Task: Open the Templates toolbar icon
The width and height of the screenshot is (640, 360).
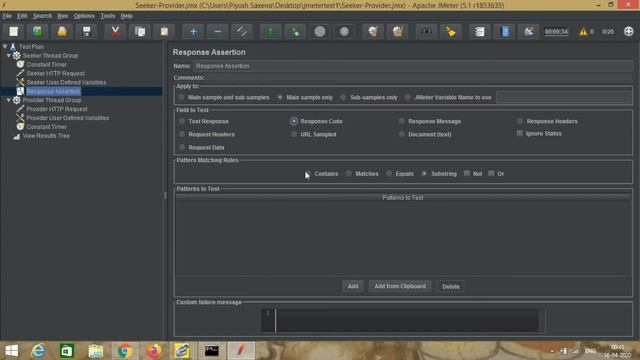Action: (38, 31)
